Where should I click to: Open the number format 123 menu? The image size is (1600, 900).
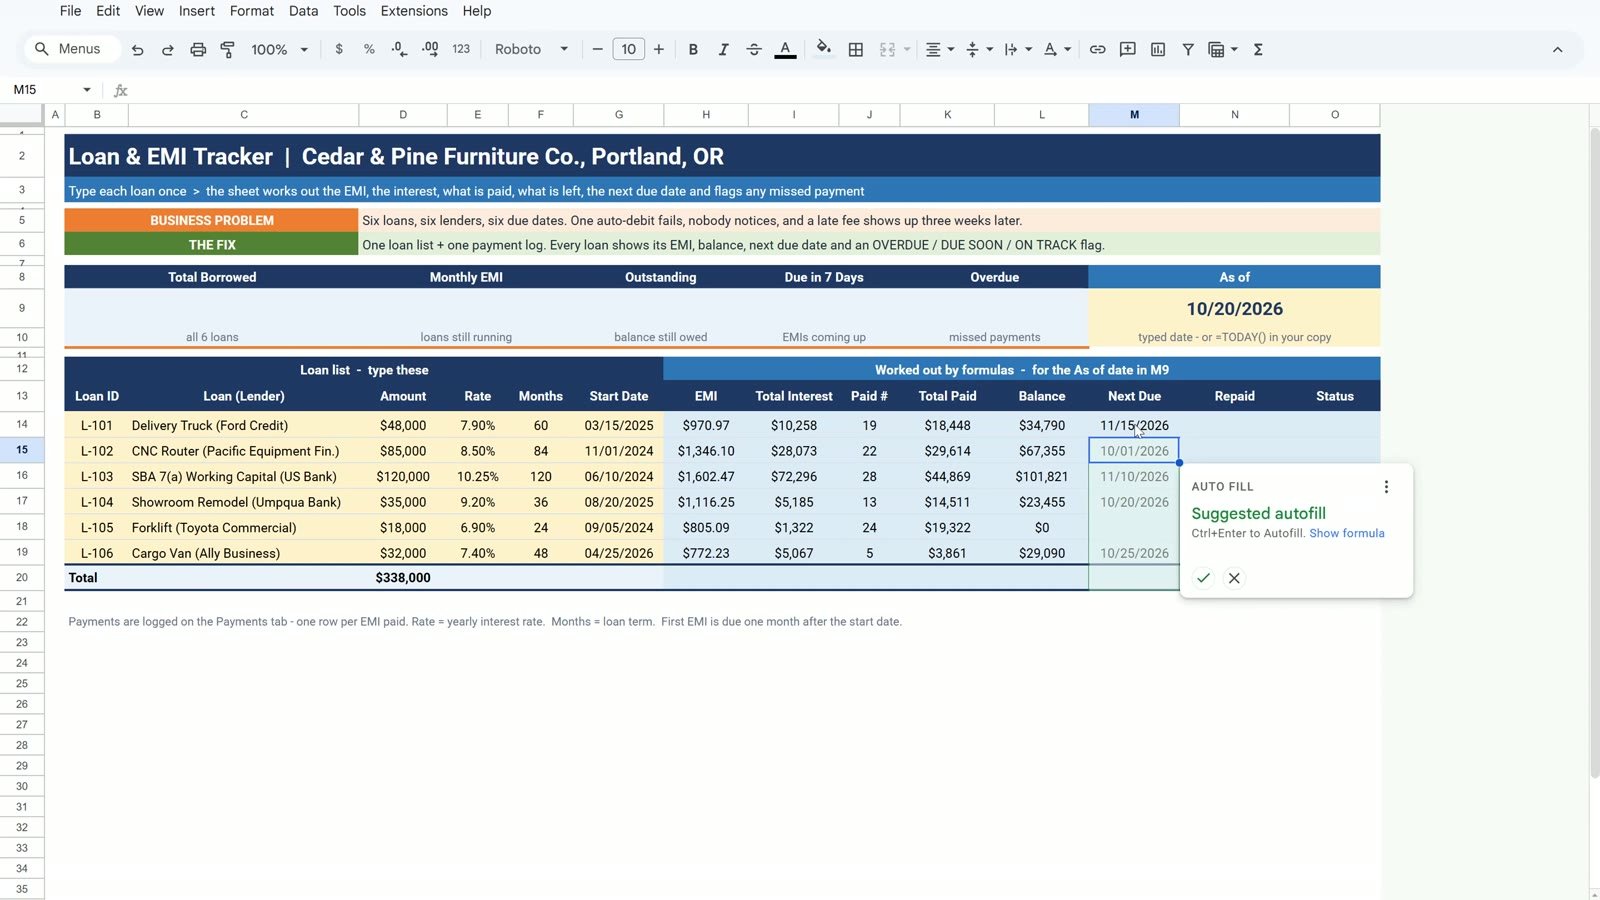pos(461,49)
